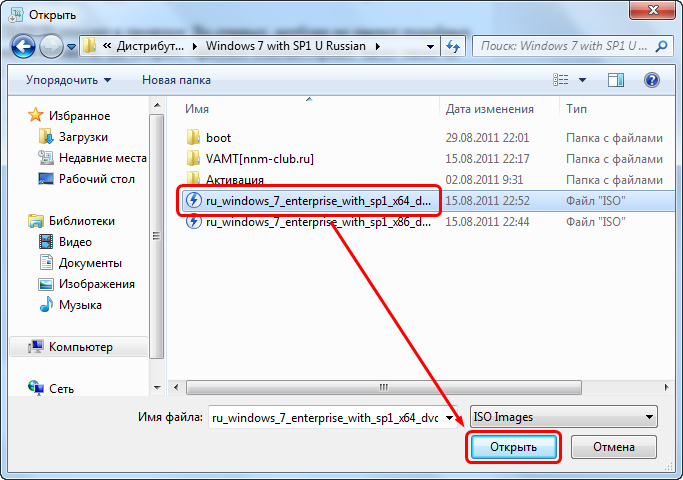Screen dimensions: 683x480
Task: Expand the arrow after Дистрибут... breadcrumb
Action: tap(195, 46)
